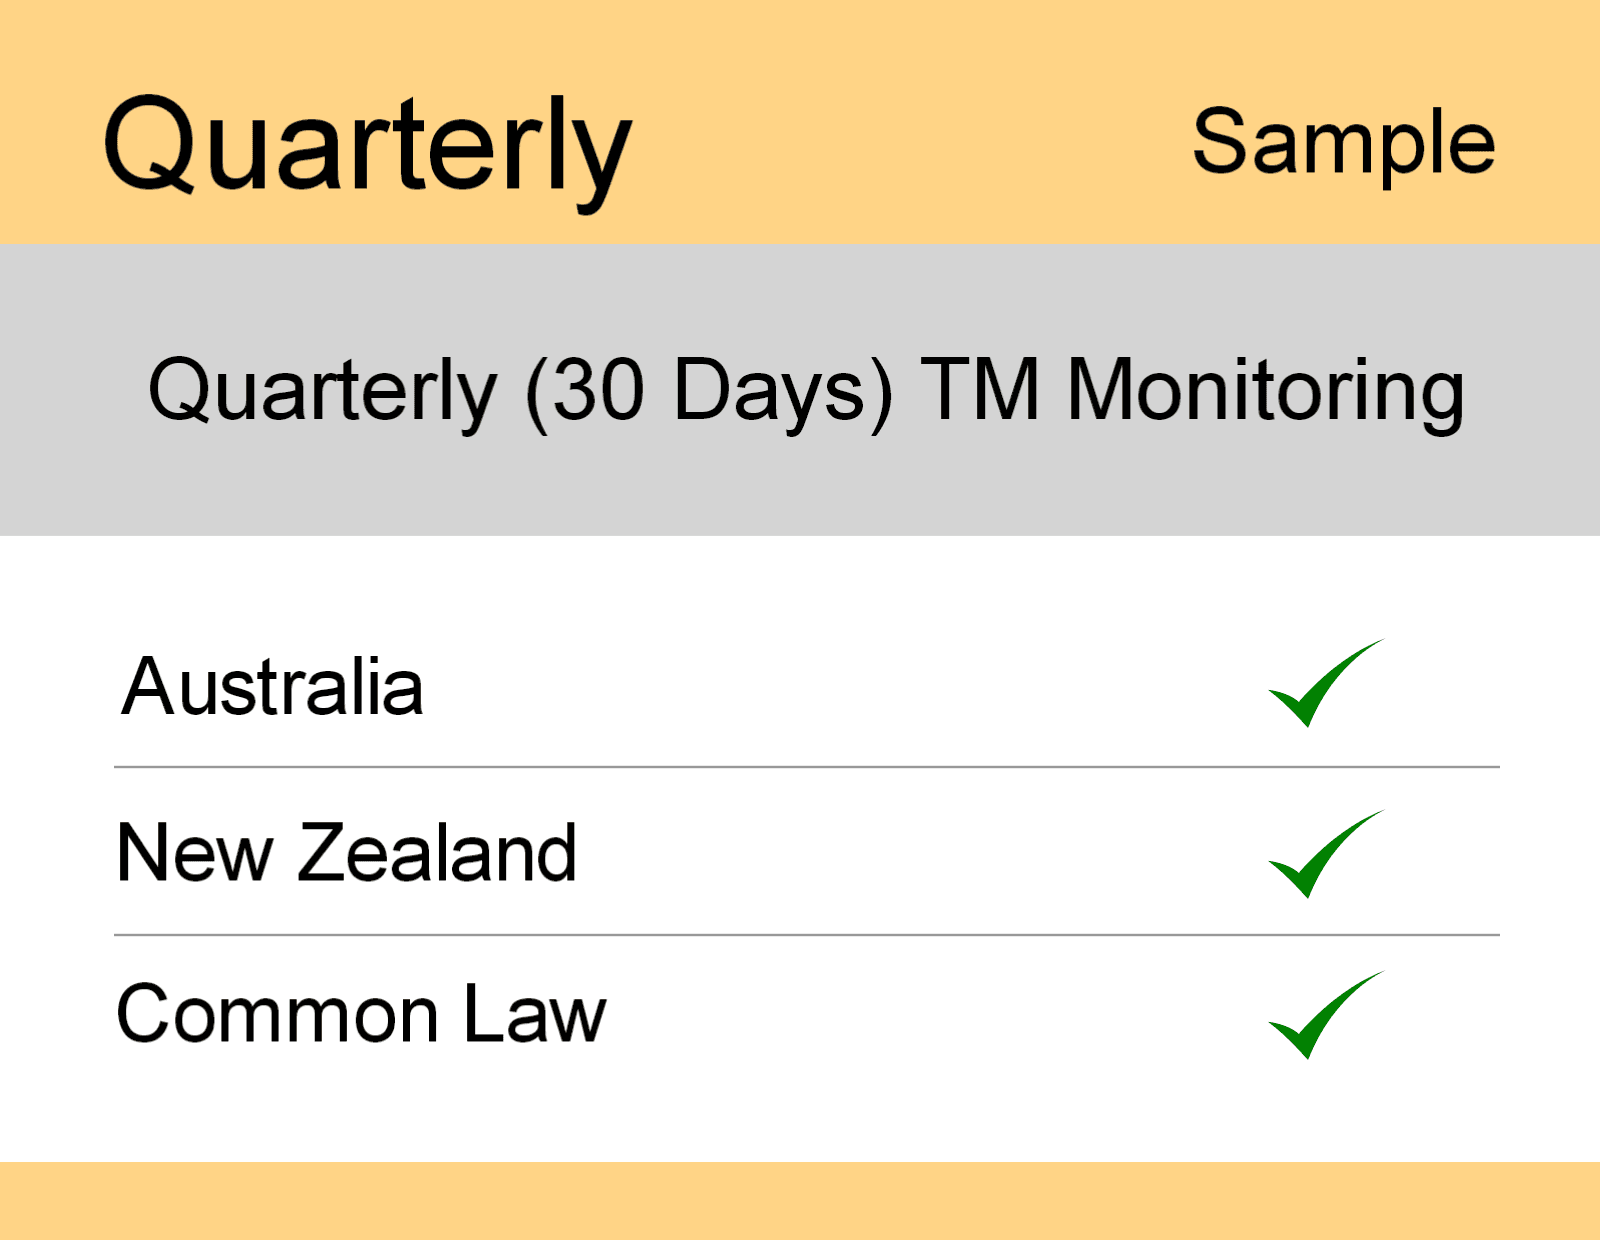The height and width of the screenshot is (1240, 1600).
Task: Click the word Quarterly in gray subtitle
Action: pyautogui.click(x=322, y=390)
